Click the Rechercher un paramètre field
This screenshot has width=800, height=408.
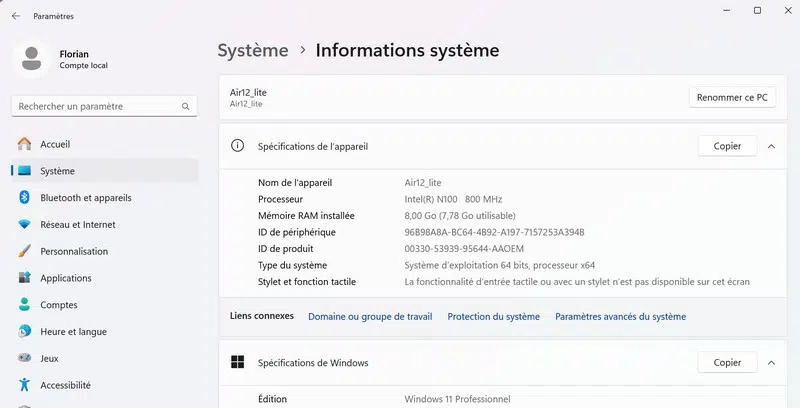point(95,106)
